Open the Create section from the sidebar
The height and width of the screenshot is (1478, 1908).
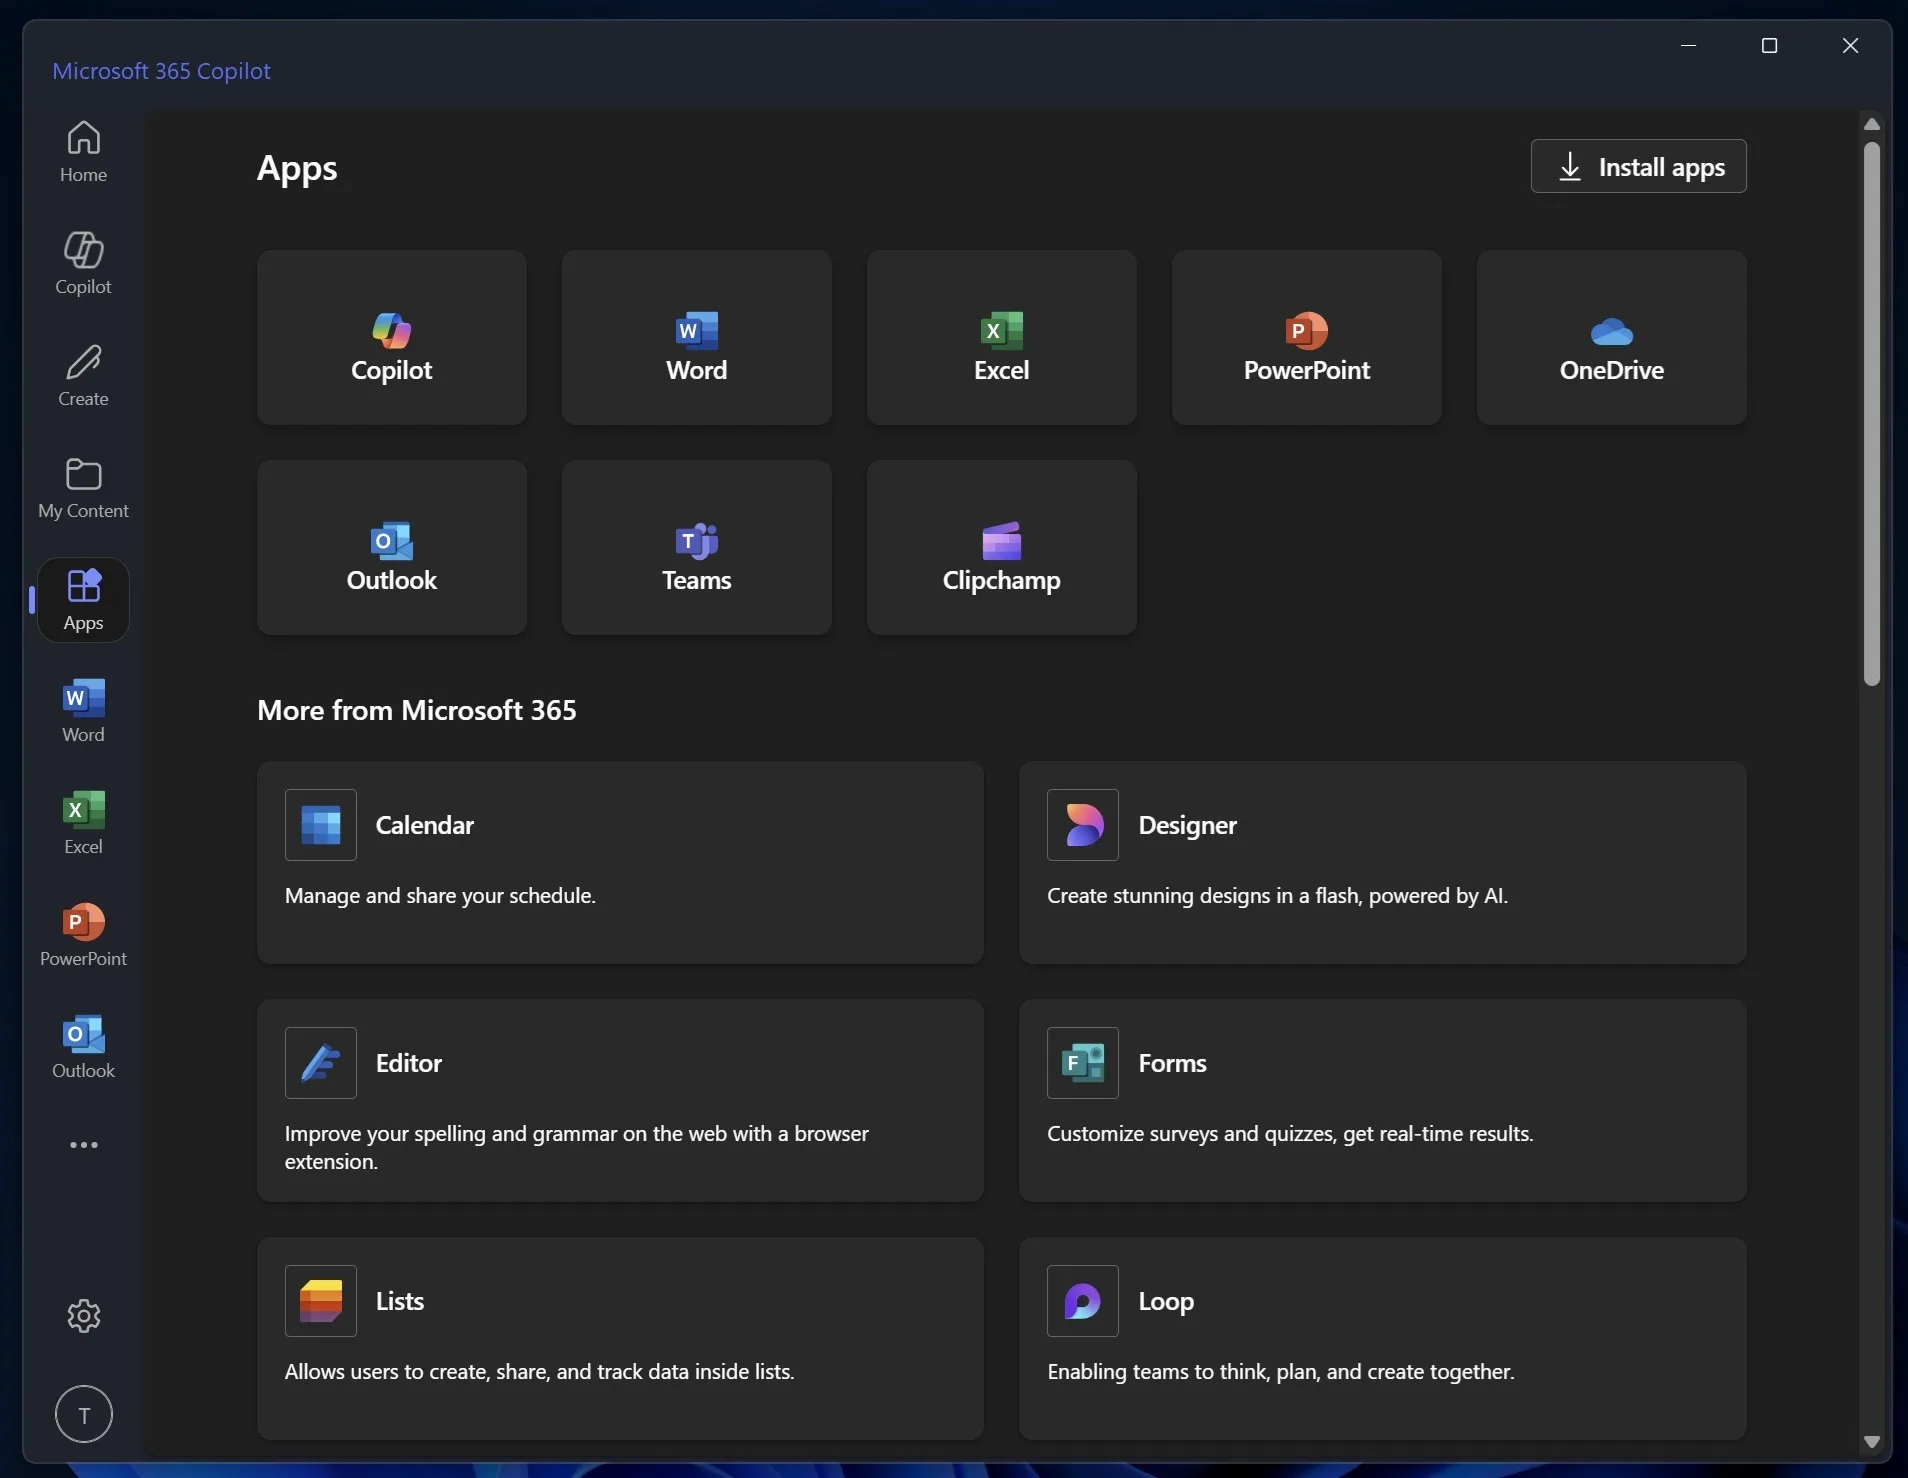83,374
